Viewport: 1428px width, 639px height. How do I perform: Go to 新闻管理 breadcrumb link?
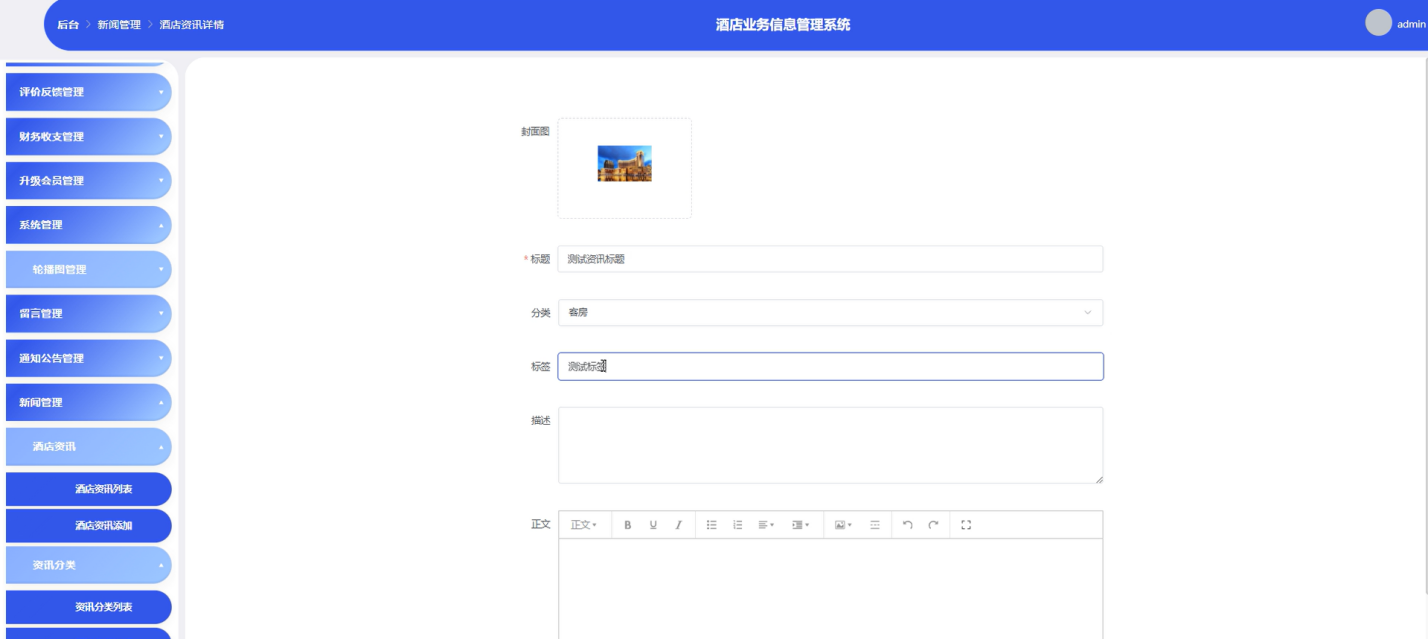click(x=119, y=25)
